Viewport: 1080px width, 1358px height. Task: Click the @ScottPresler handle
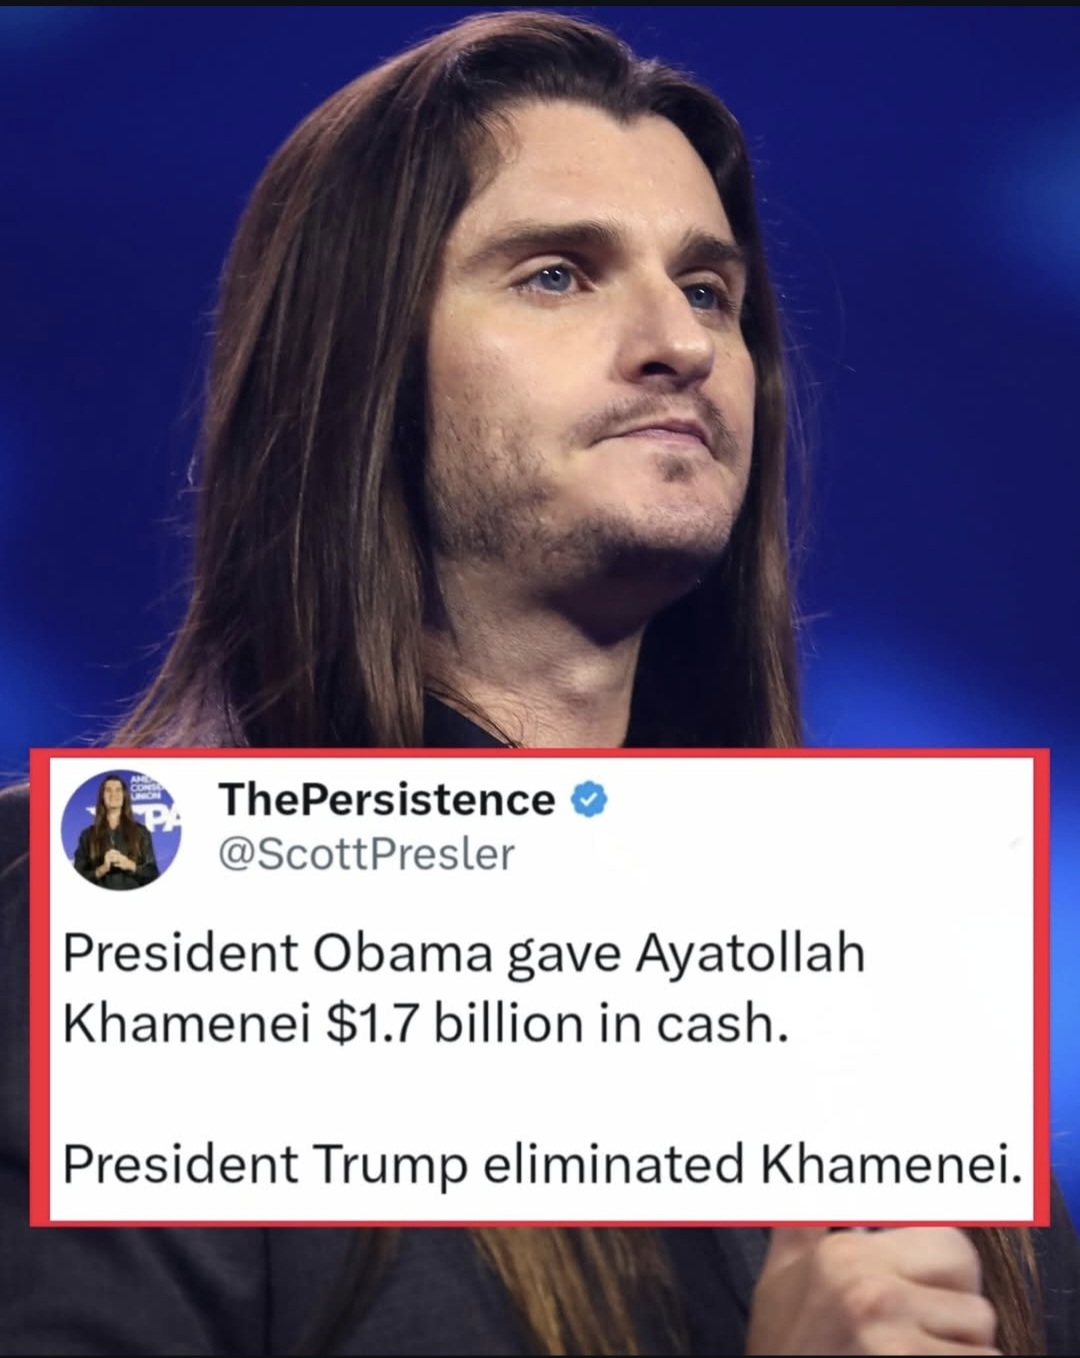(366, 854)
